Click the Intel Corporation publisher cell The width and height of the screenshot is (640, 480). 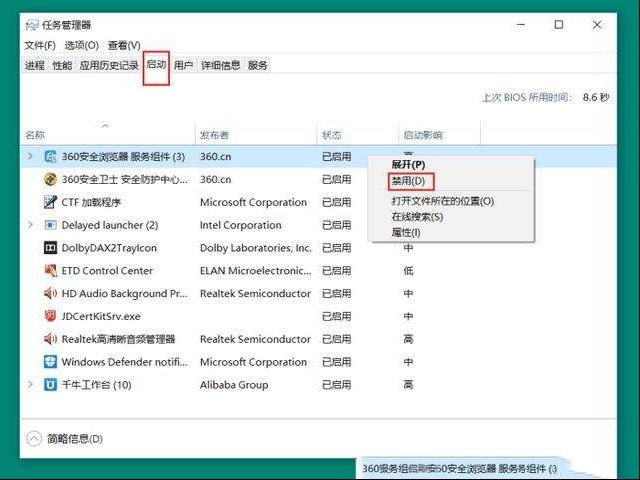point(240,225)
